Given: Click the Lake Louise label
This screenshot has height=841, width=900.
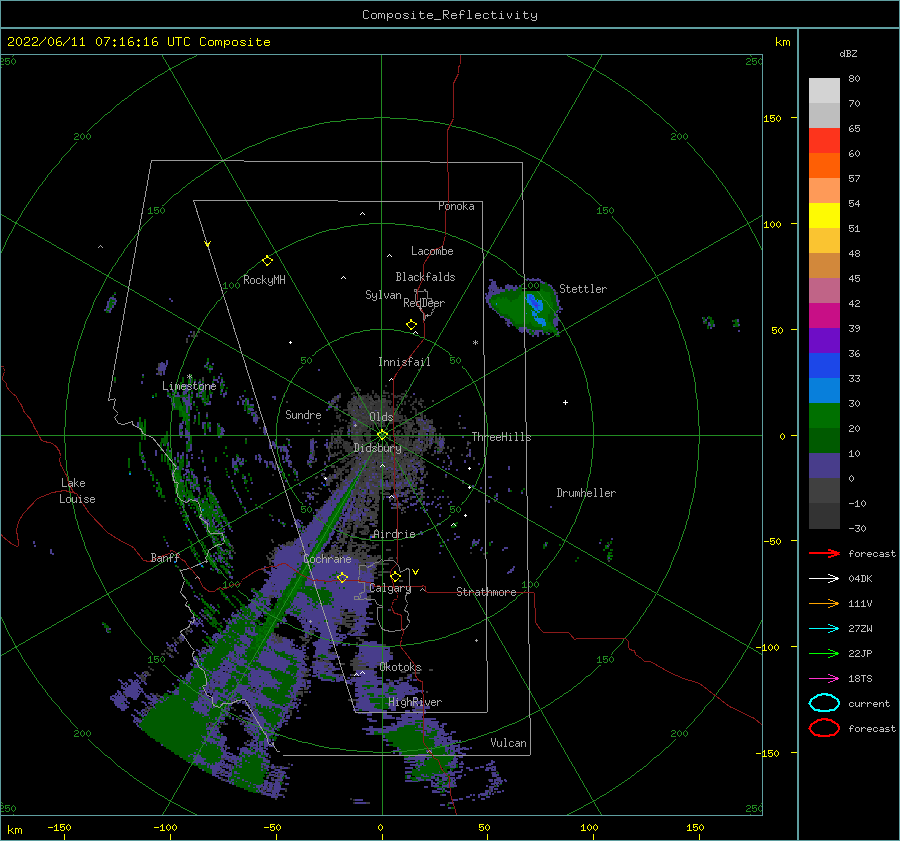Looking at the screenshot, I should click(77, 491).
